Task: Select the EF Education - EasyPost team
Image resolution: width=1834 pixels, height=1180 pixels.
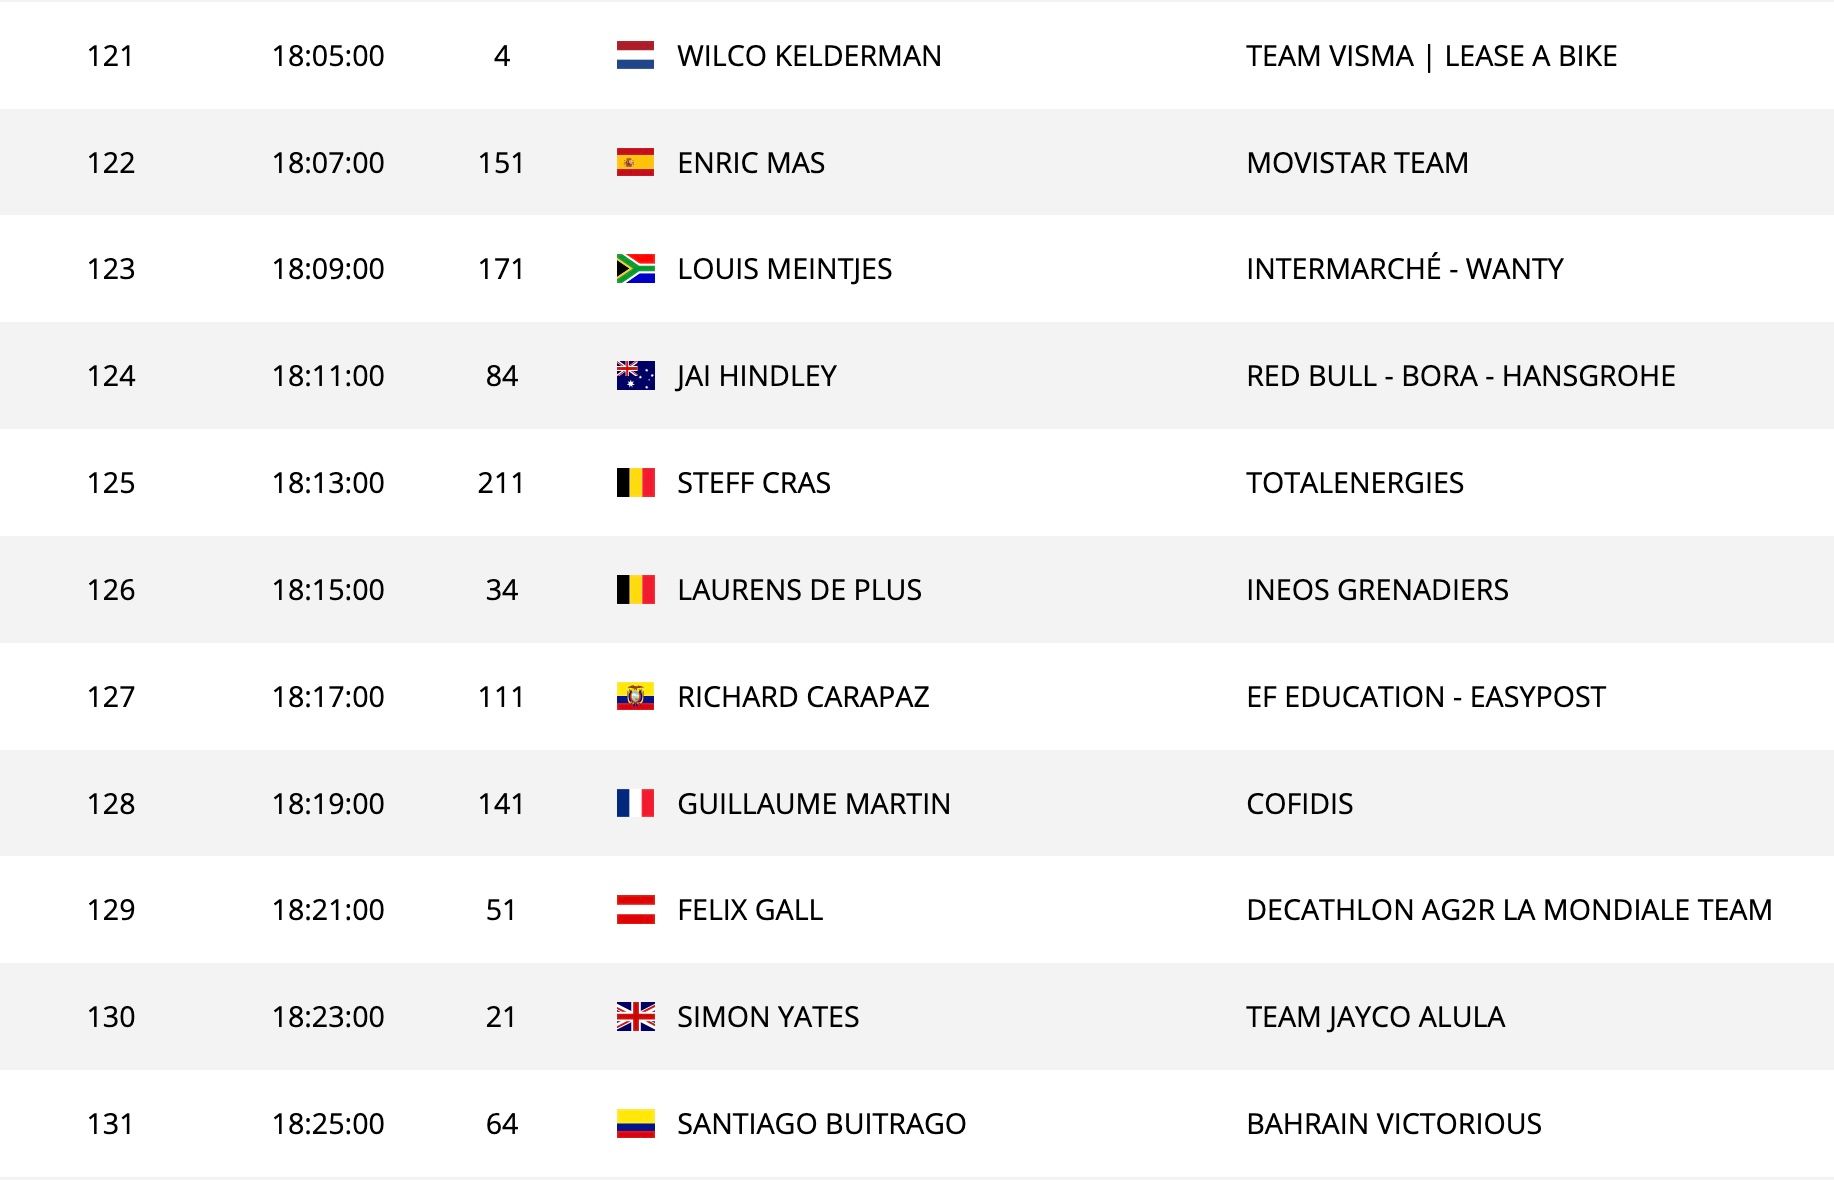Action: [x=1425, y=697]
